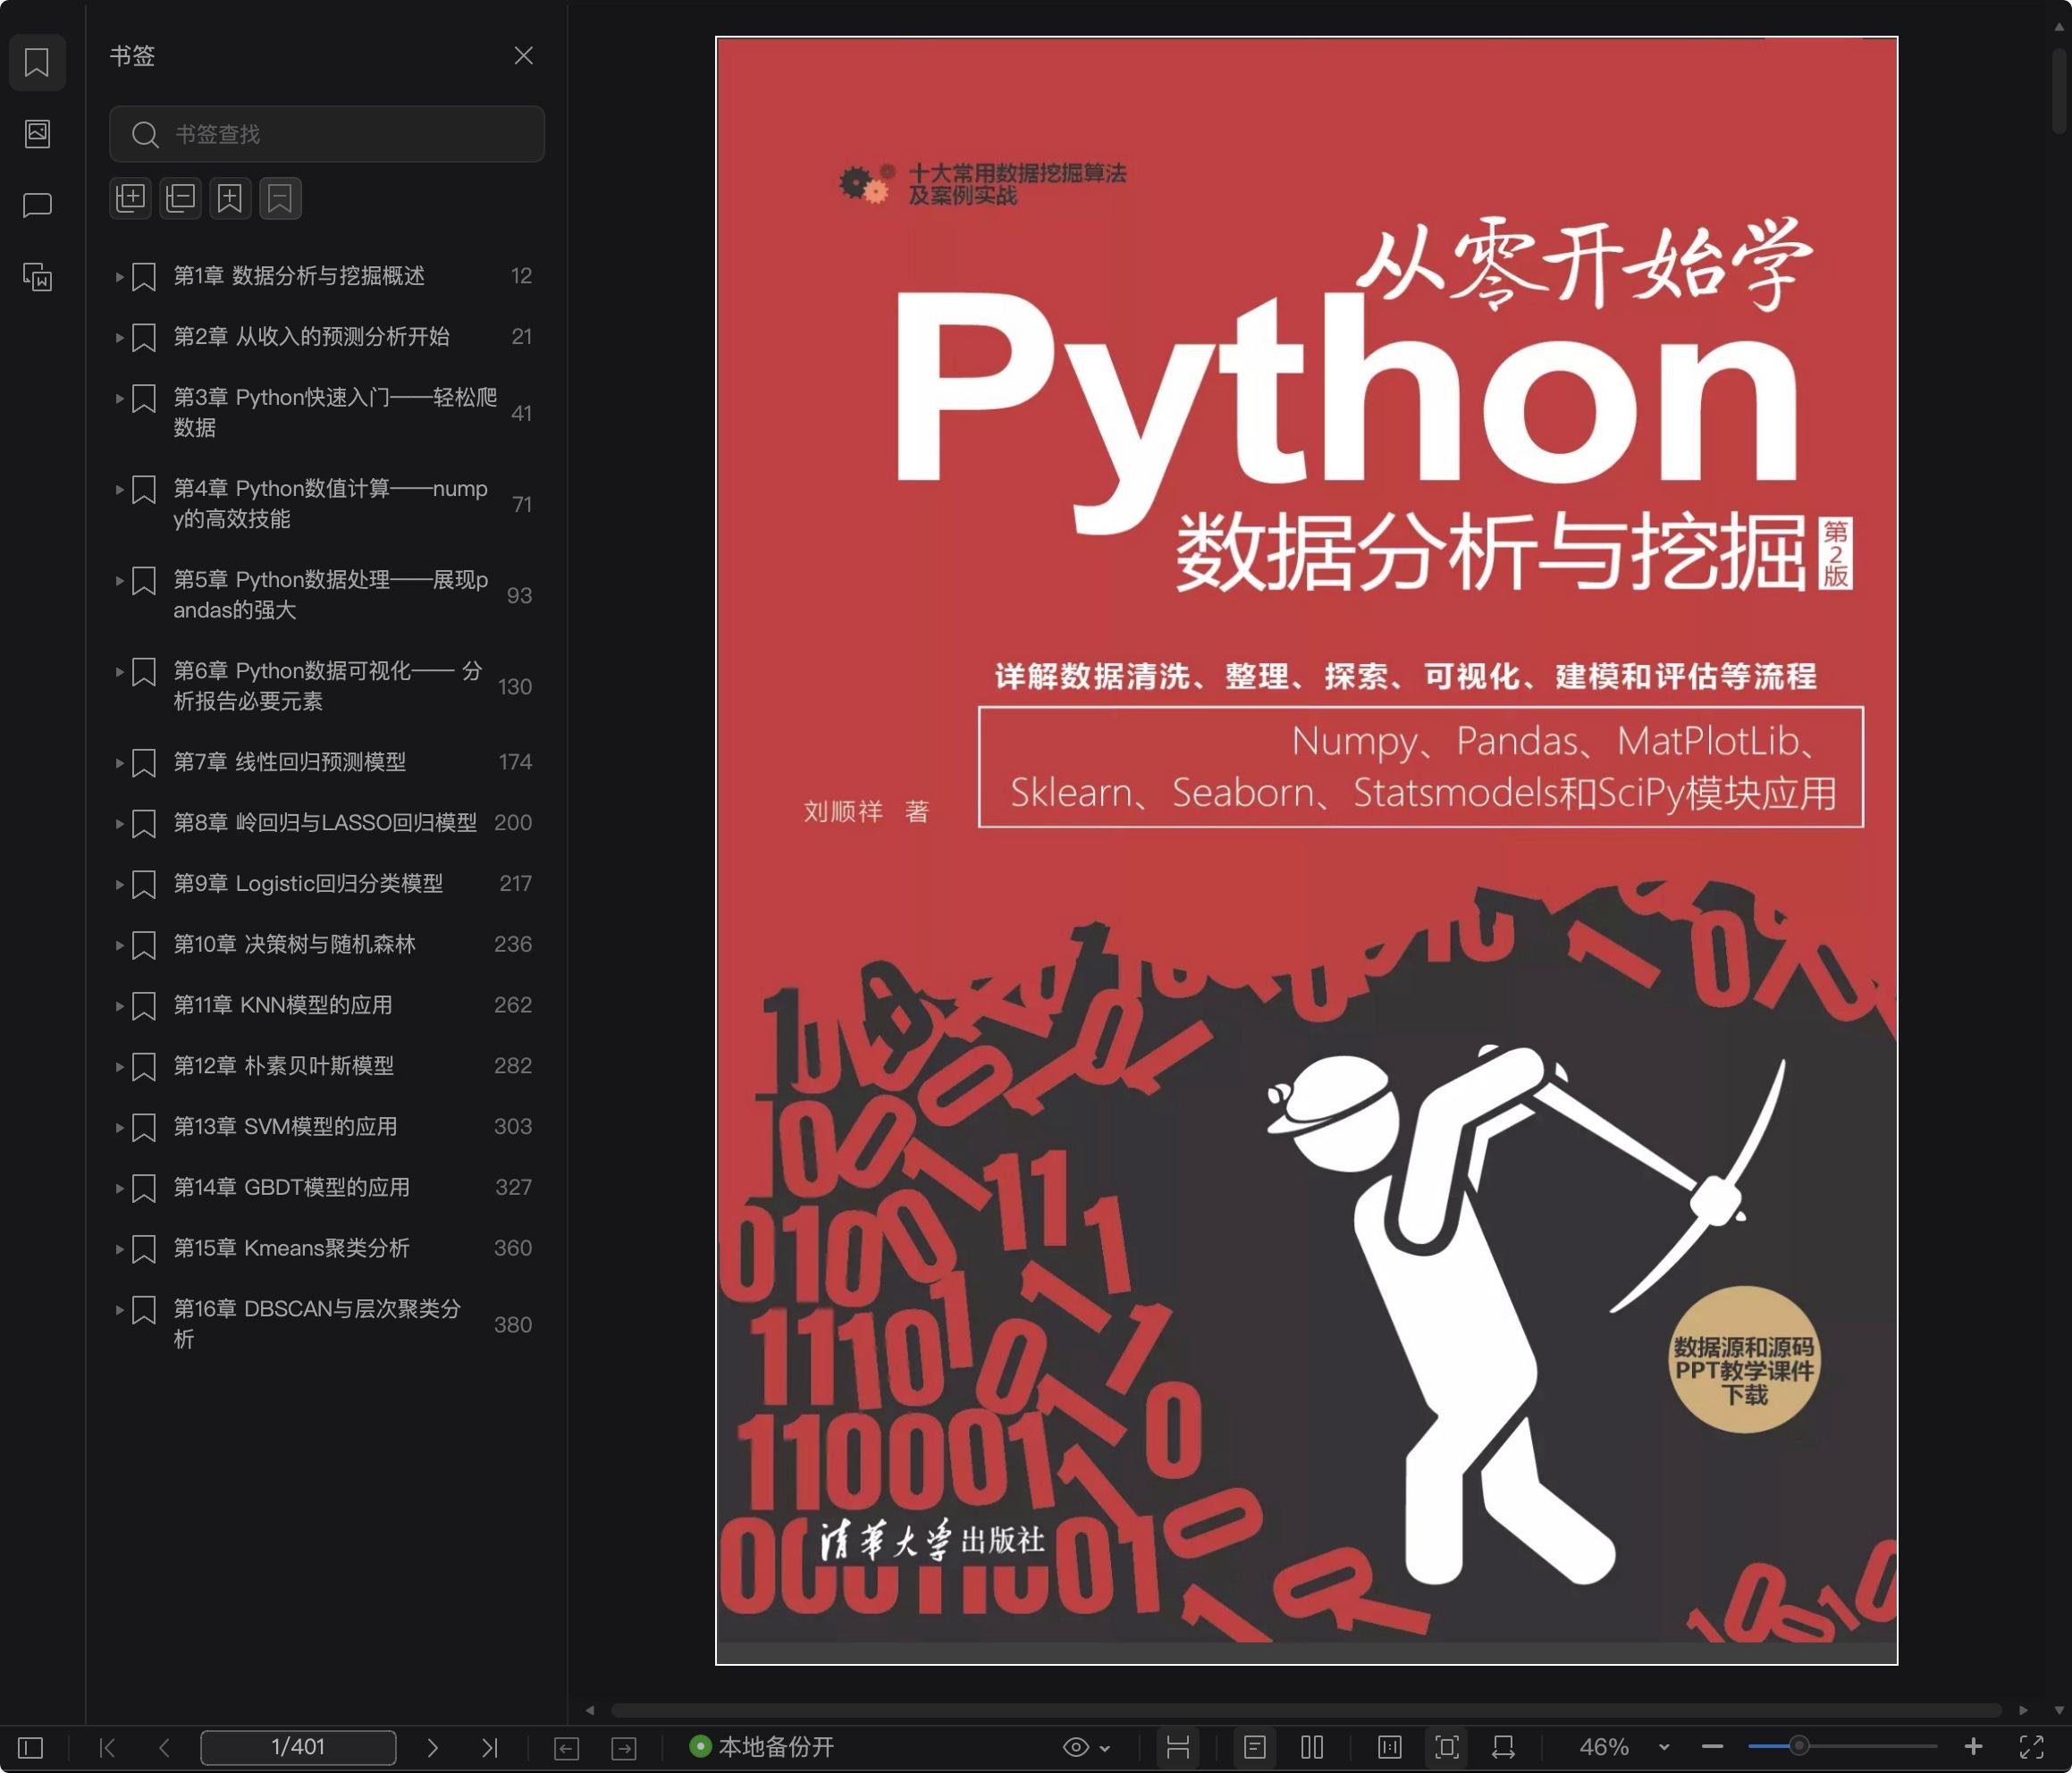
Task: Focus the bookmark search field
Action: (327, 134)
